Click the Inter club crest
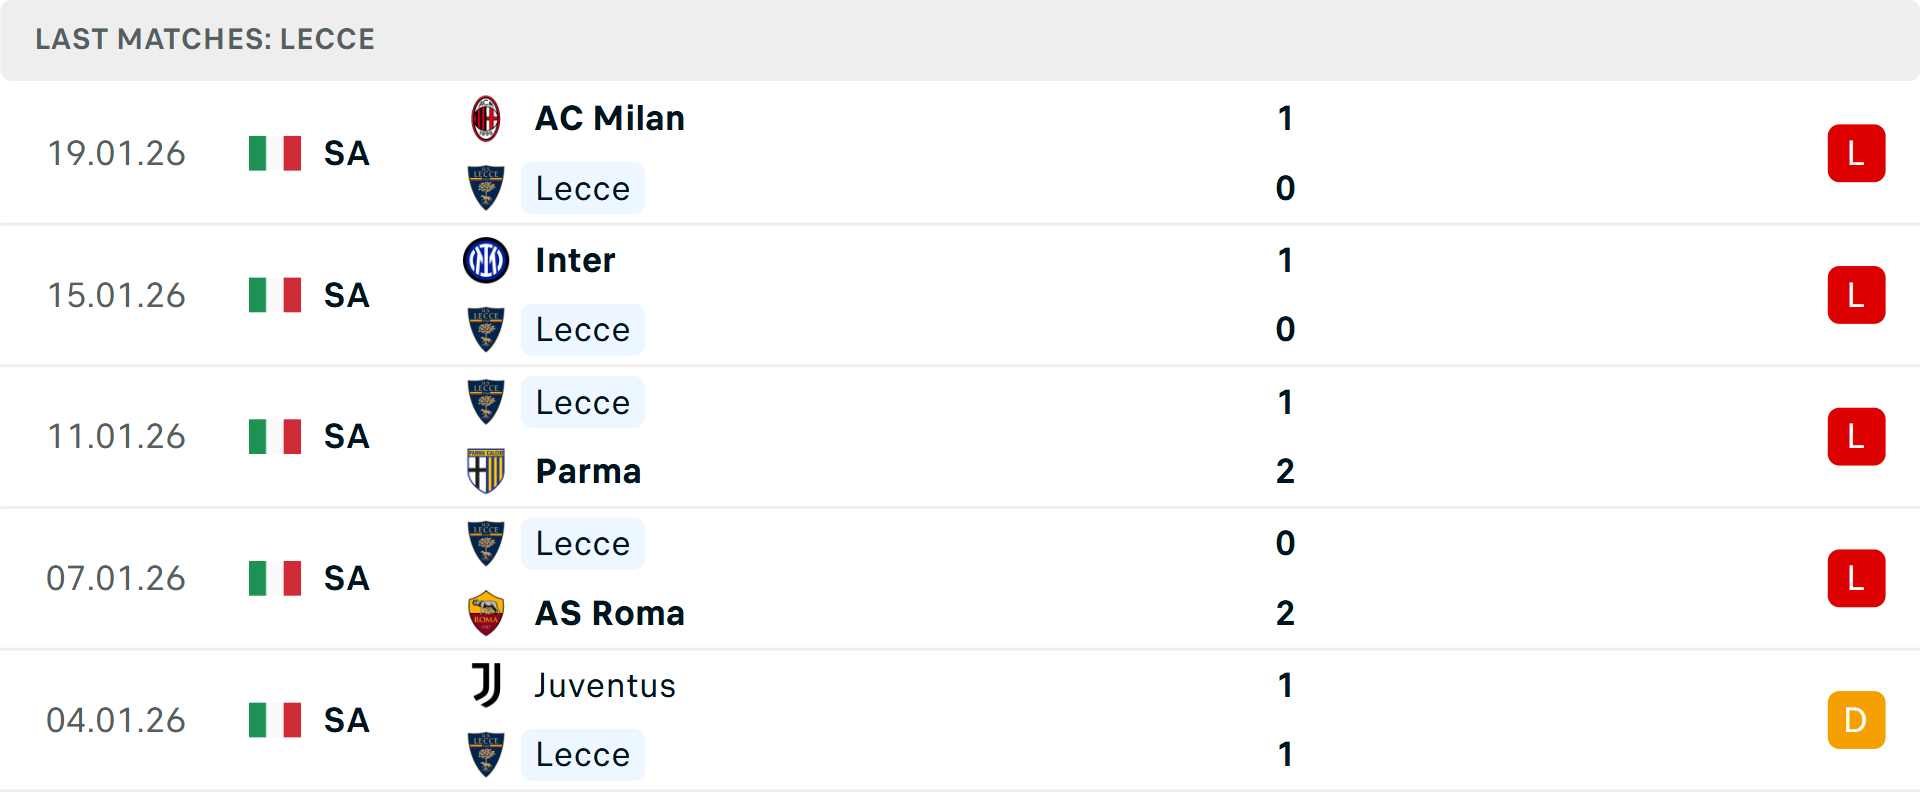 pyautogui.click(x=486, y=261)
